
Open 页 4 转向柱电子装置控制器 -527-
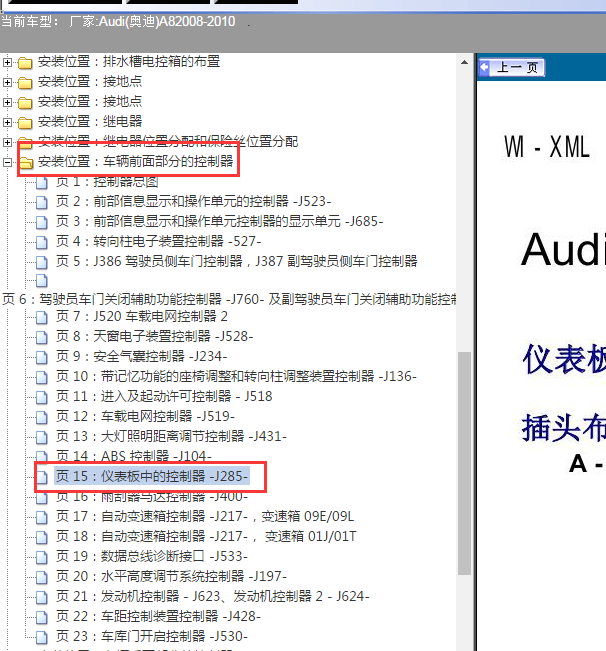[x=159, y=241]
